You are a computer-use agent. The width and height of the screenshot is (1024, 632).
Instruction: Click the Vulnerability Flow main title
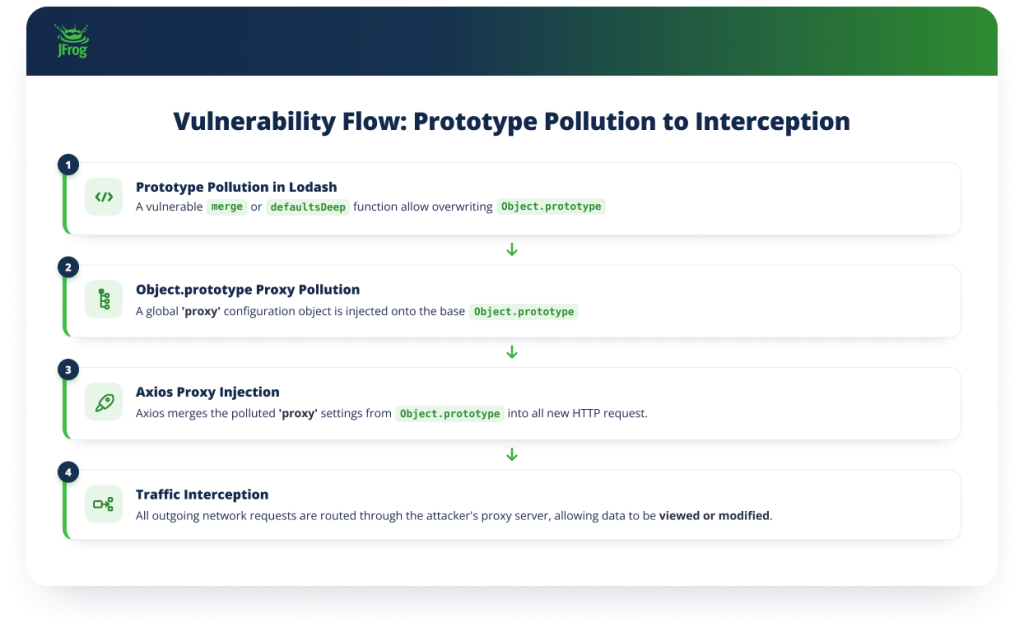(512, 121)
